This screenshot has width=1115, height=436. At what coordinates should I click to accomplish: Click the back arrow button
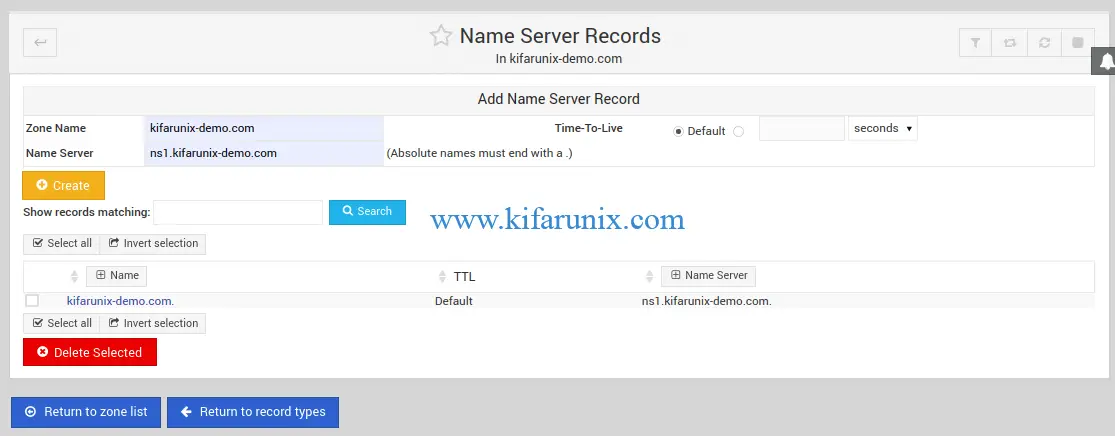tap(40, 42)
